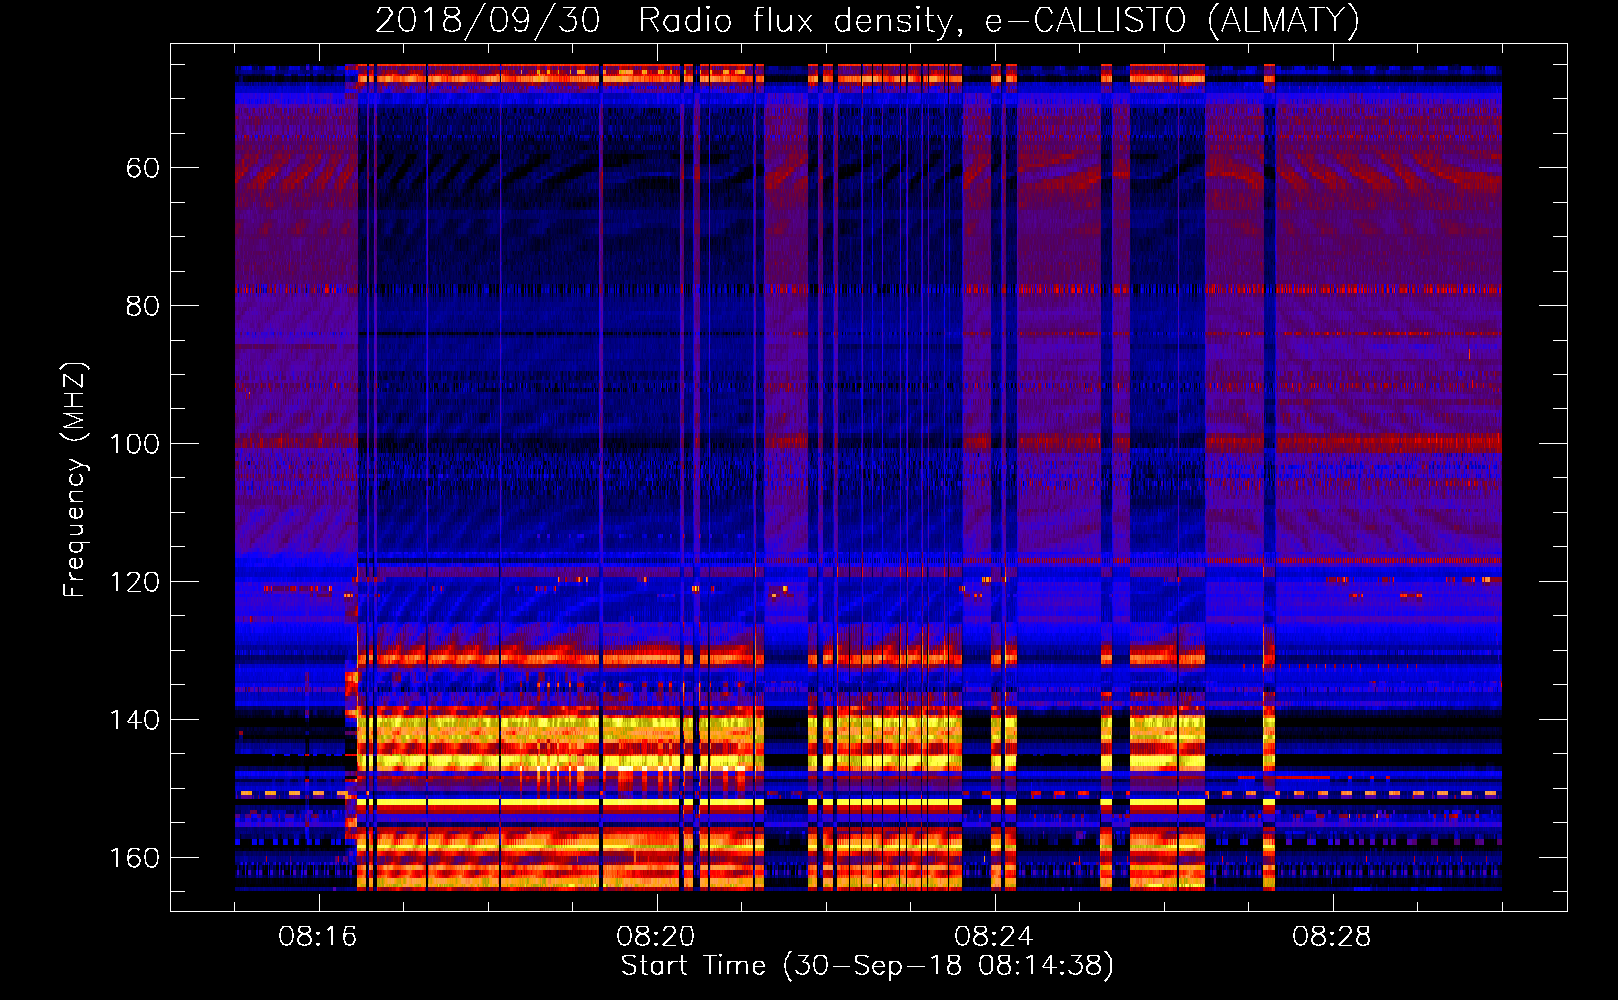Click the 'Start Time (30-Sep-18 08:14:38)' label

click(x=867, y=966)
